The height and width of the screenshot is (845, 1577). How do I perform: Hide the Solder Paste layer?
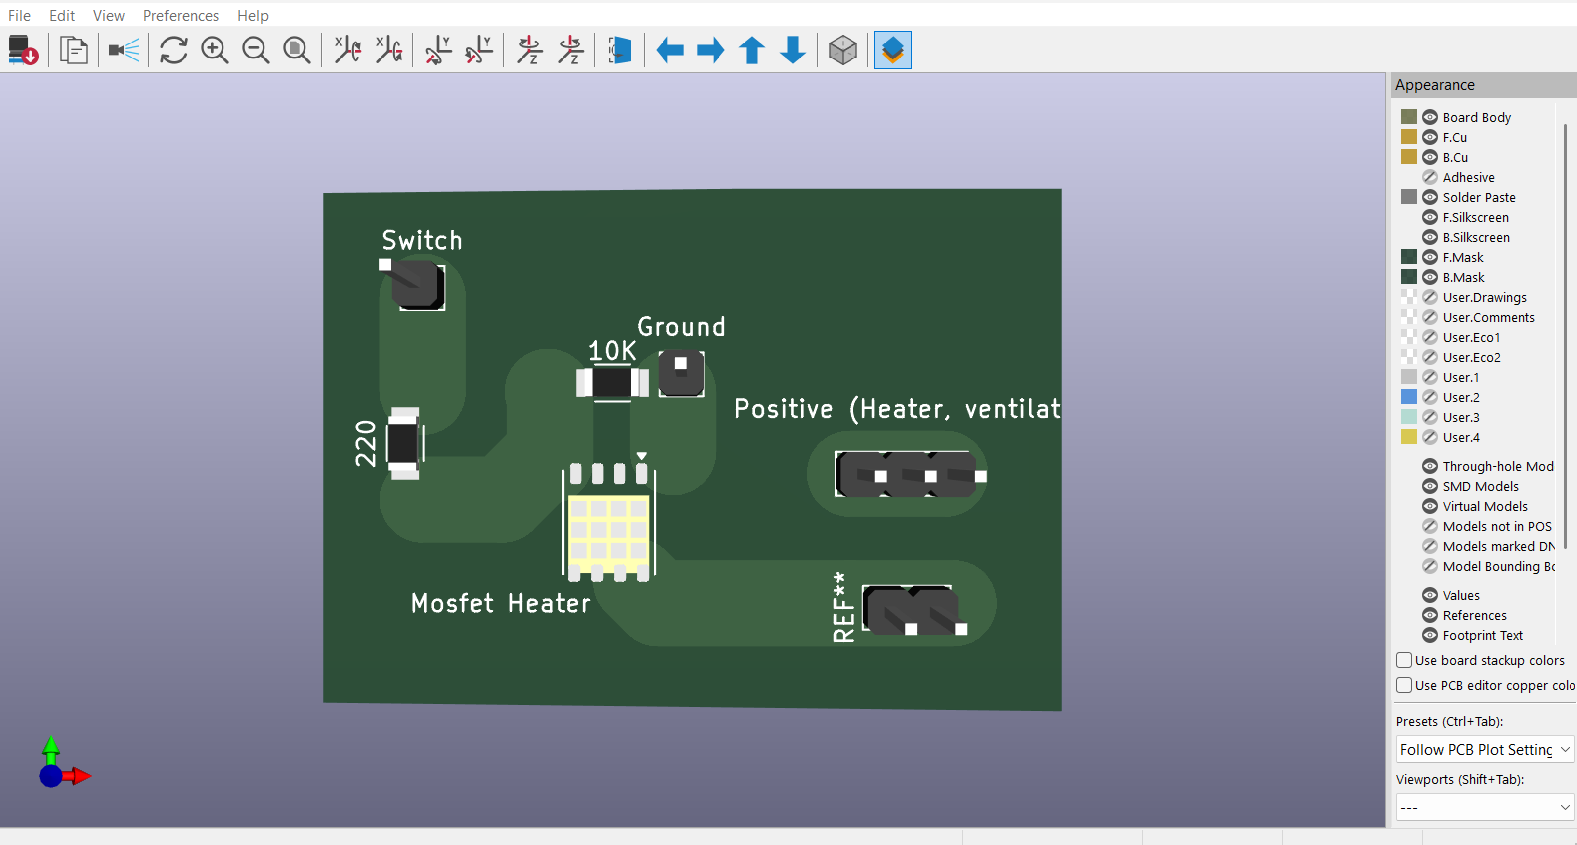tap(1430, 197)
